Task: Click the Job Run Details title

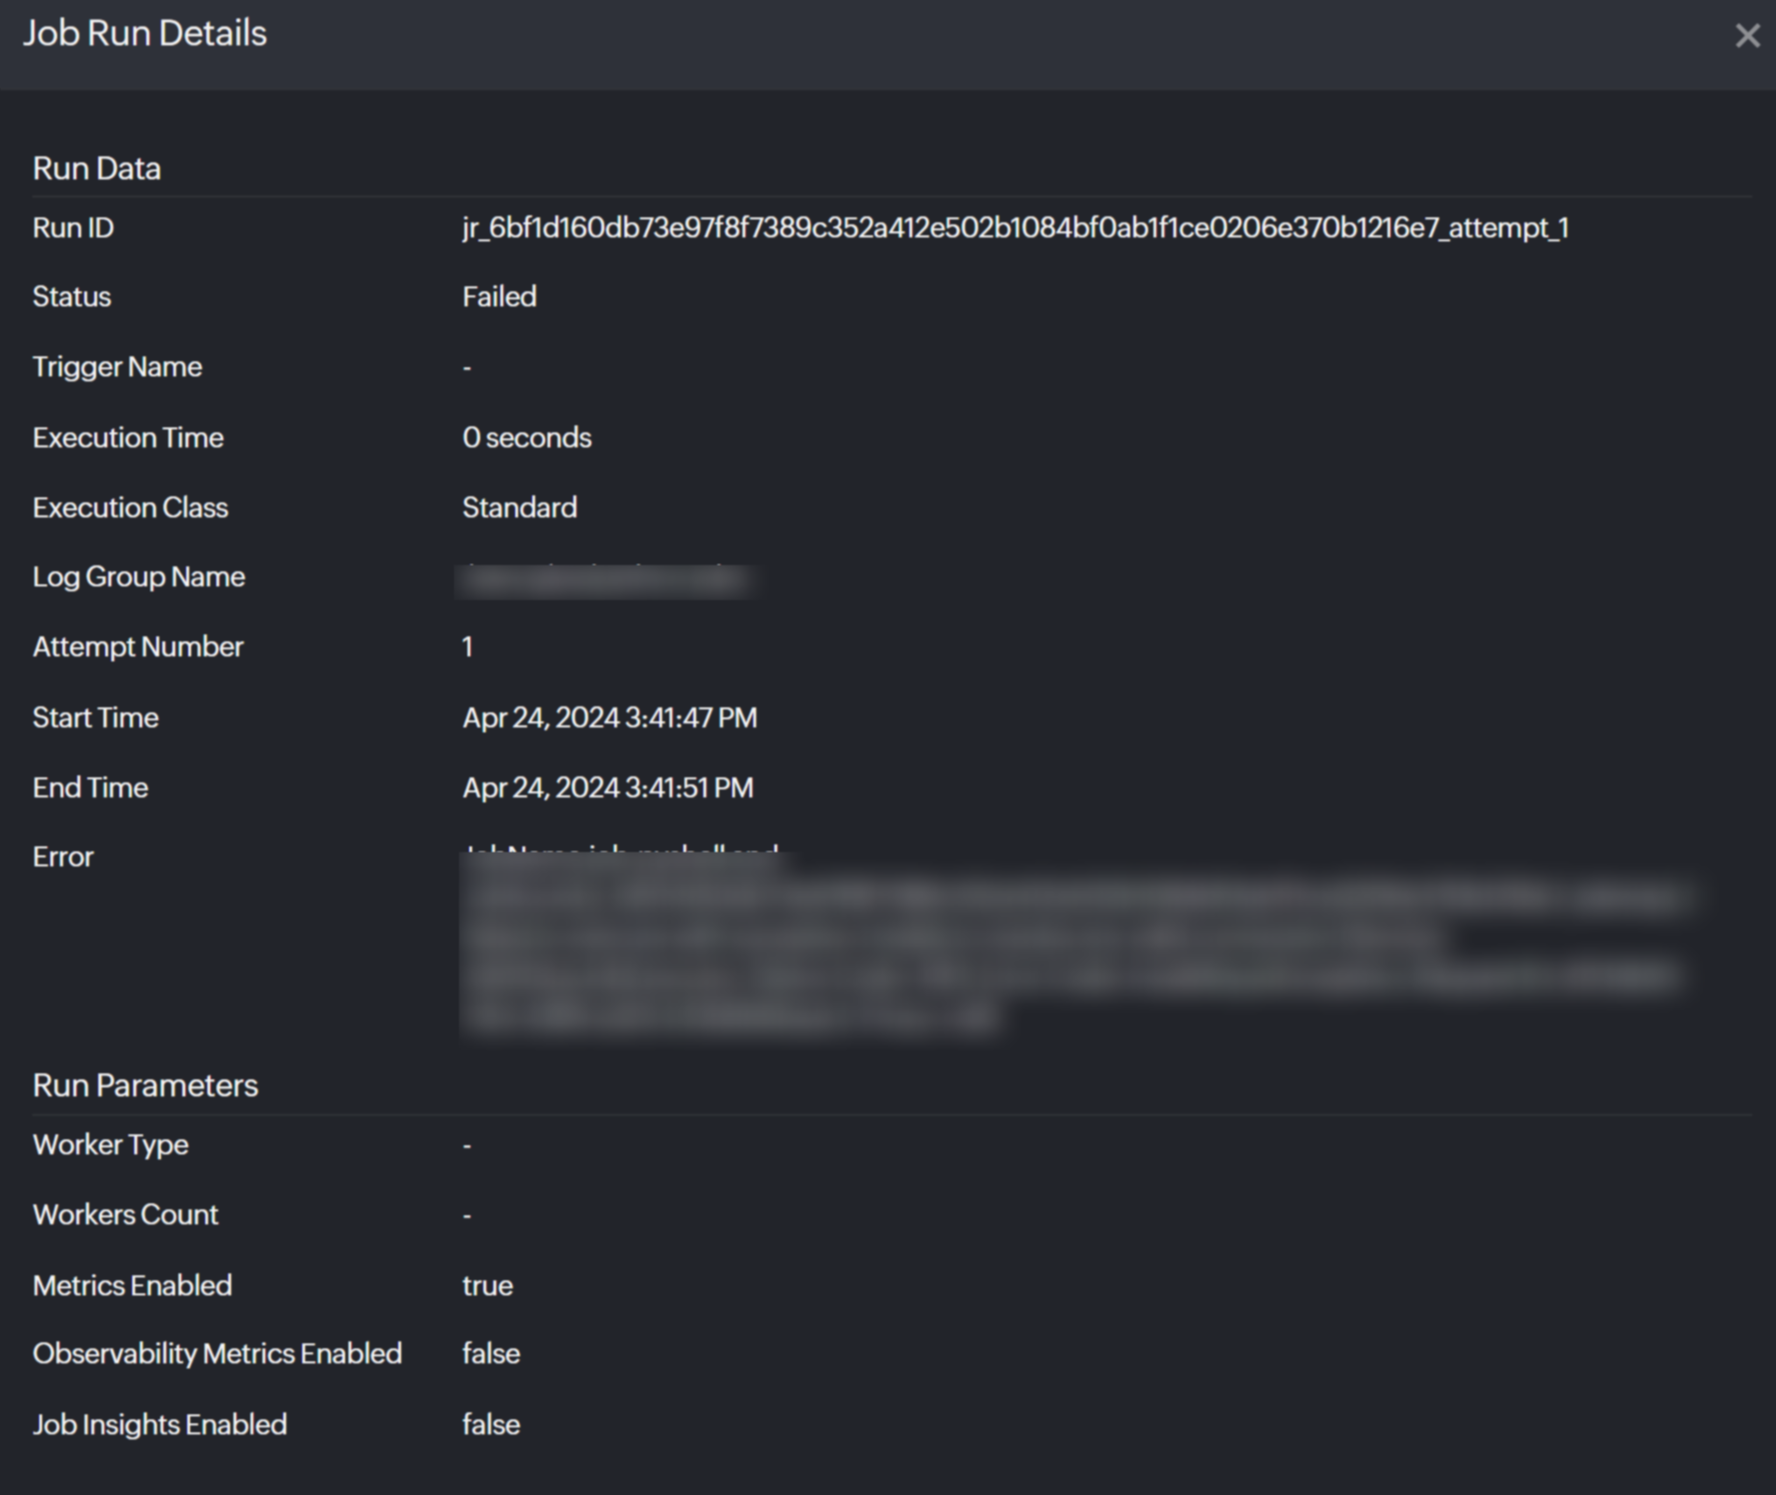Action: tap(145, 34)
